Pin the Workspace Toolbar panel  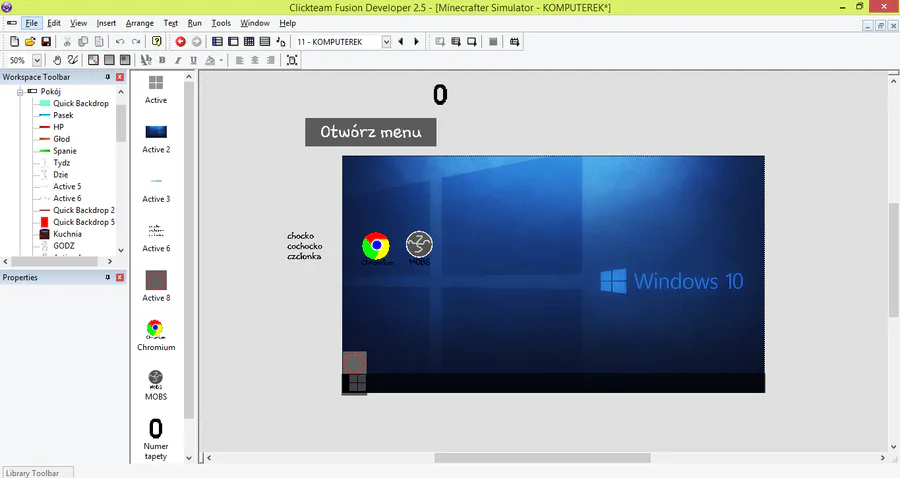click(x=107, y=77)
